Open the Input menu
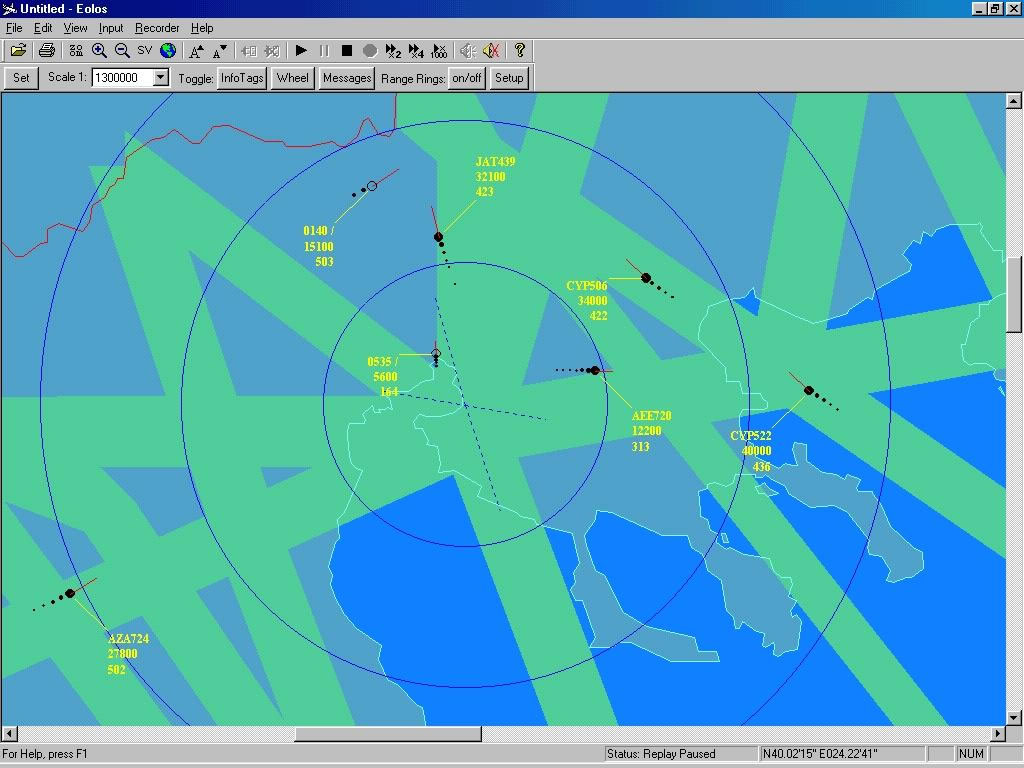This screenshot has width=1024, height=768. click(x=111, y=28)
